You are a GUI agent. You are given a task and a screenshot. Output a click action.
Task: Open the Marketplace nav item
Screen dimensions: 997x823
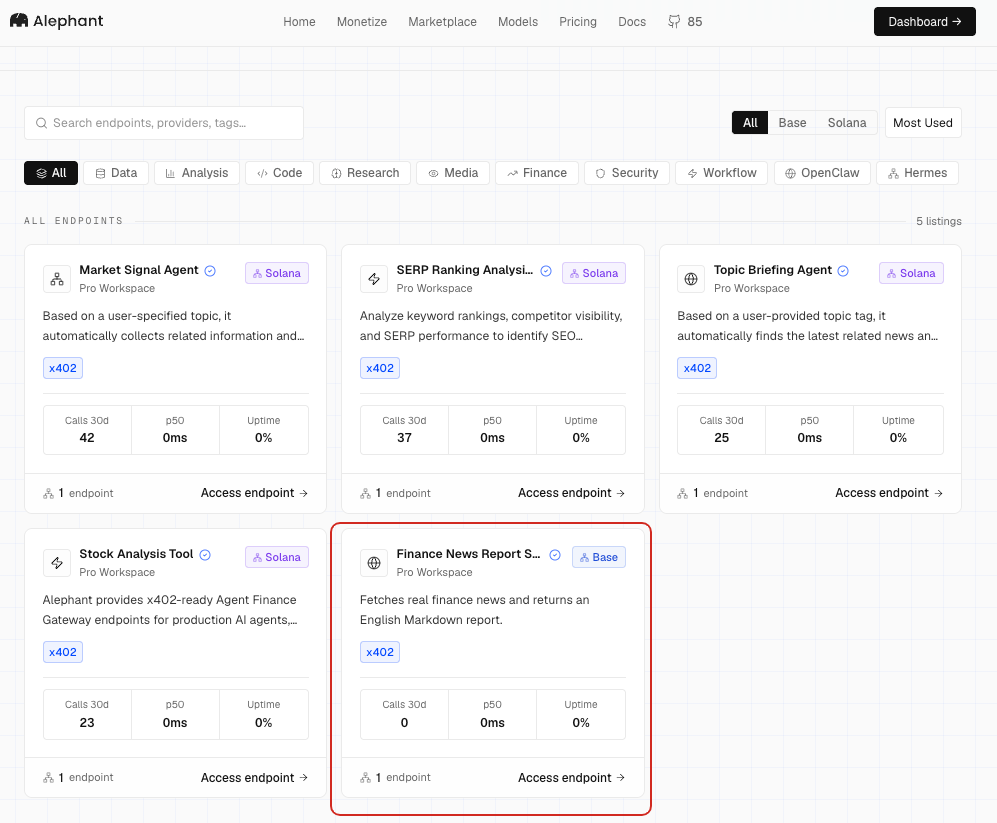pos(442,22)
